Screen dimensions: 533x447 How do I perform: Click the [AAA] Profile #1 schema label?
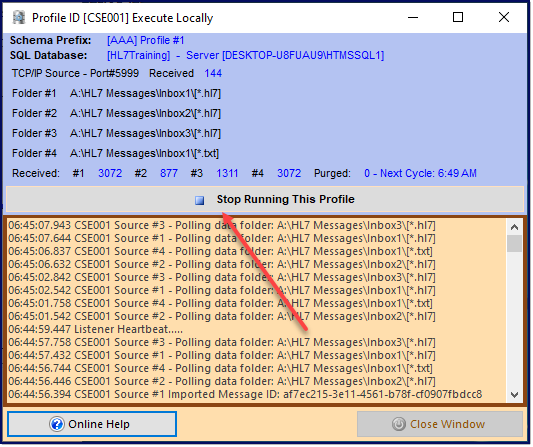146,40
